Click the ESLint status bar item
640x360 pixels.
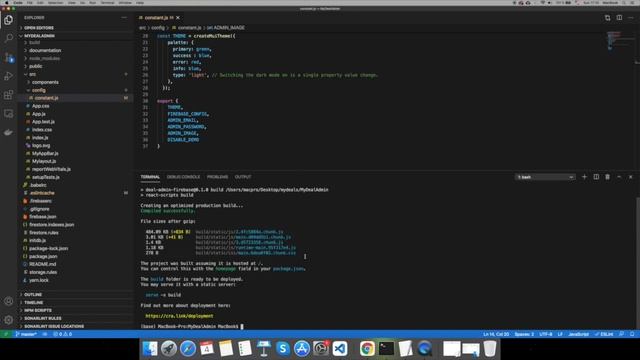coord(604,334)
